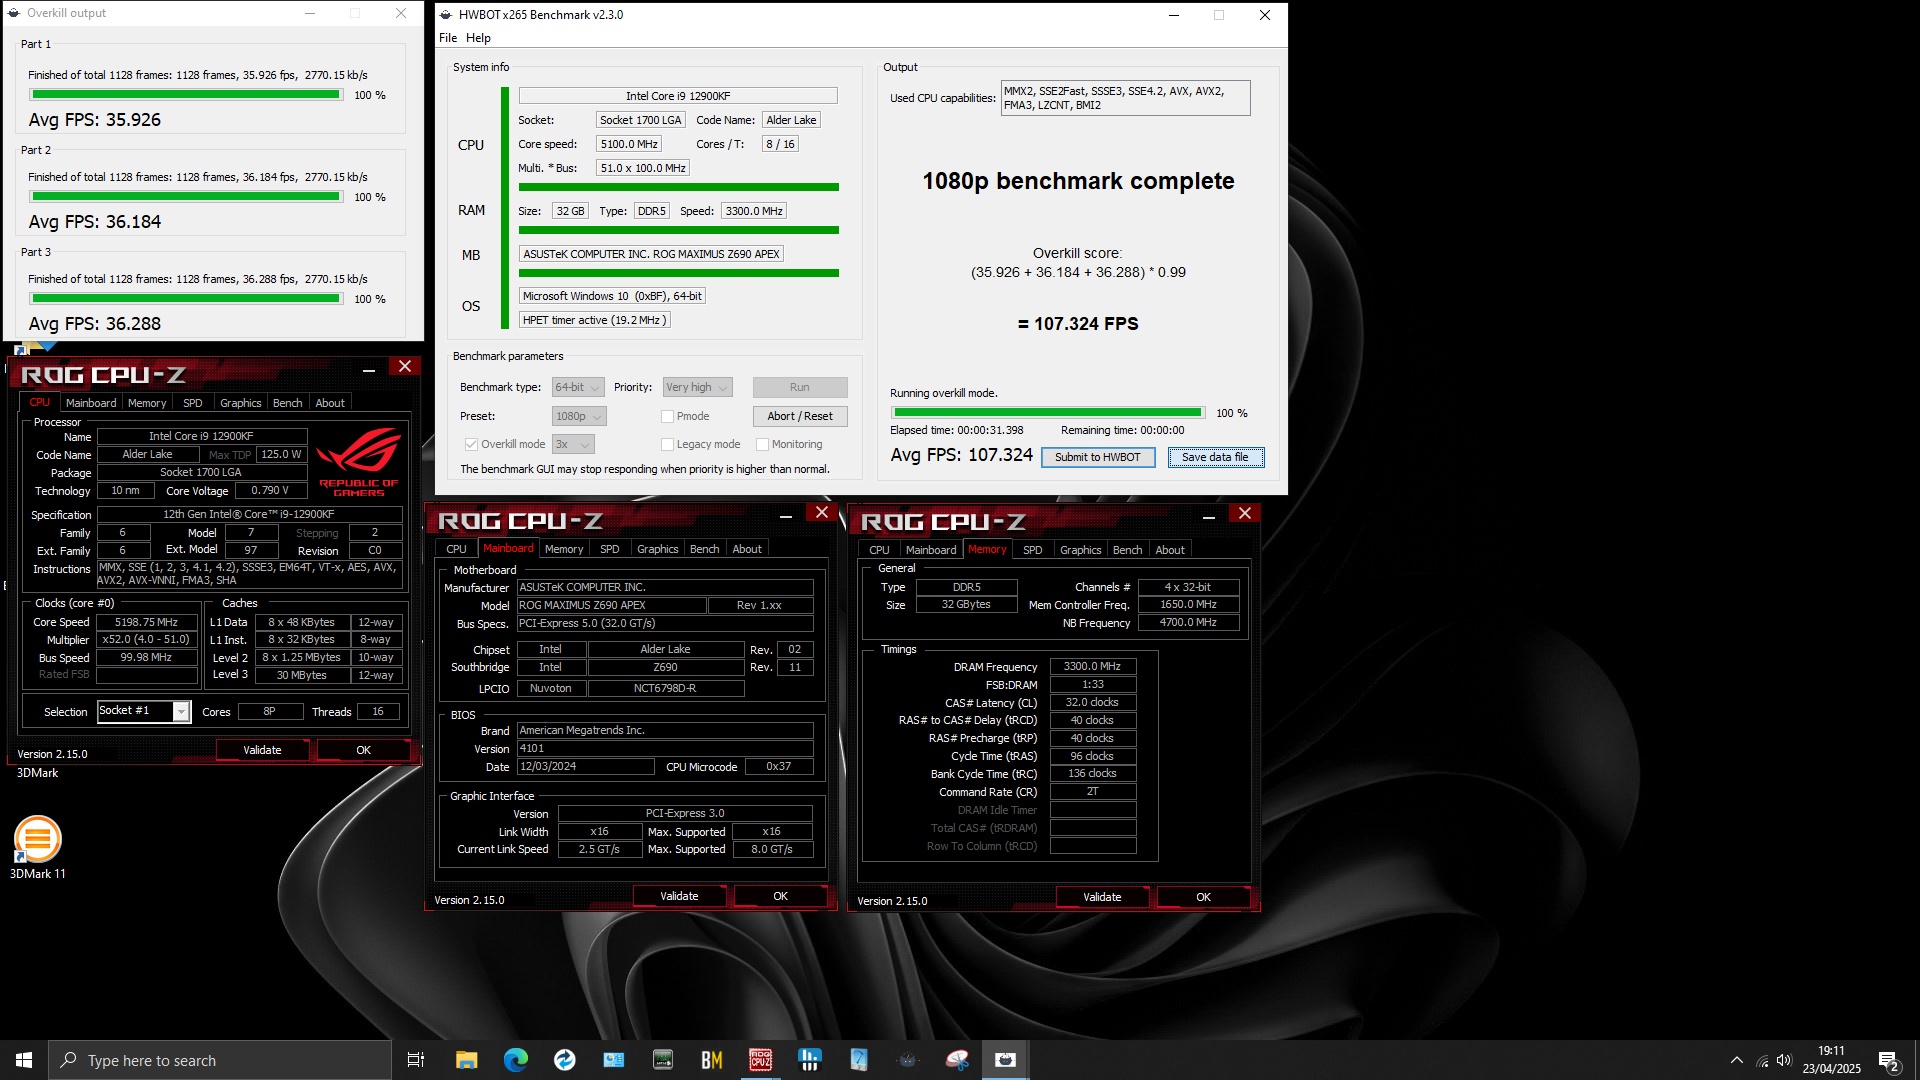Open the Priority Very high dropdown

click(x=697, y=388)
